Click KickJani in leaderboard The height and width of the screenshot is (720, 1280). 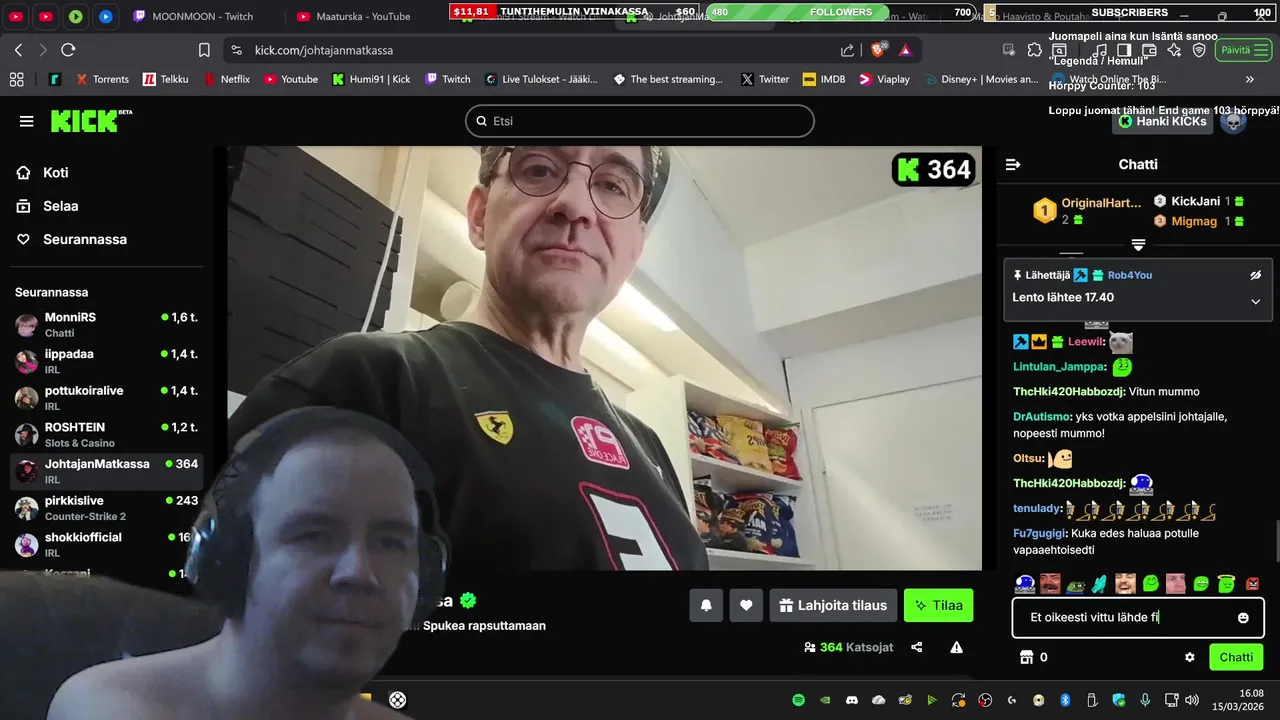1195,201
